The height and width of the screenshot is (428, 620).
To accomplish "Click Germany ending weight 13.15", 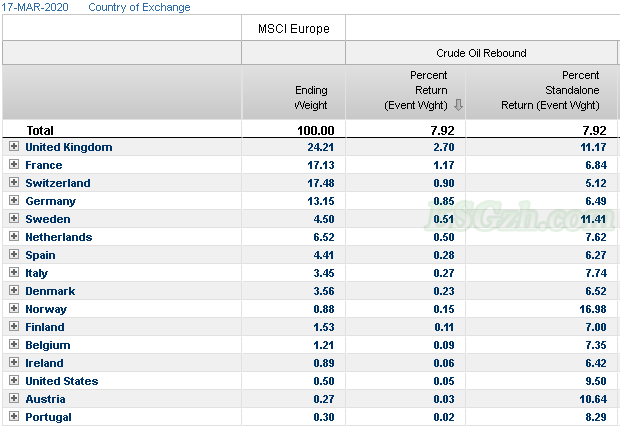I will pos(321,201).
